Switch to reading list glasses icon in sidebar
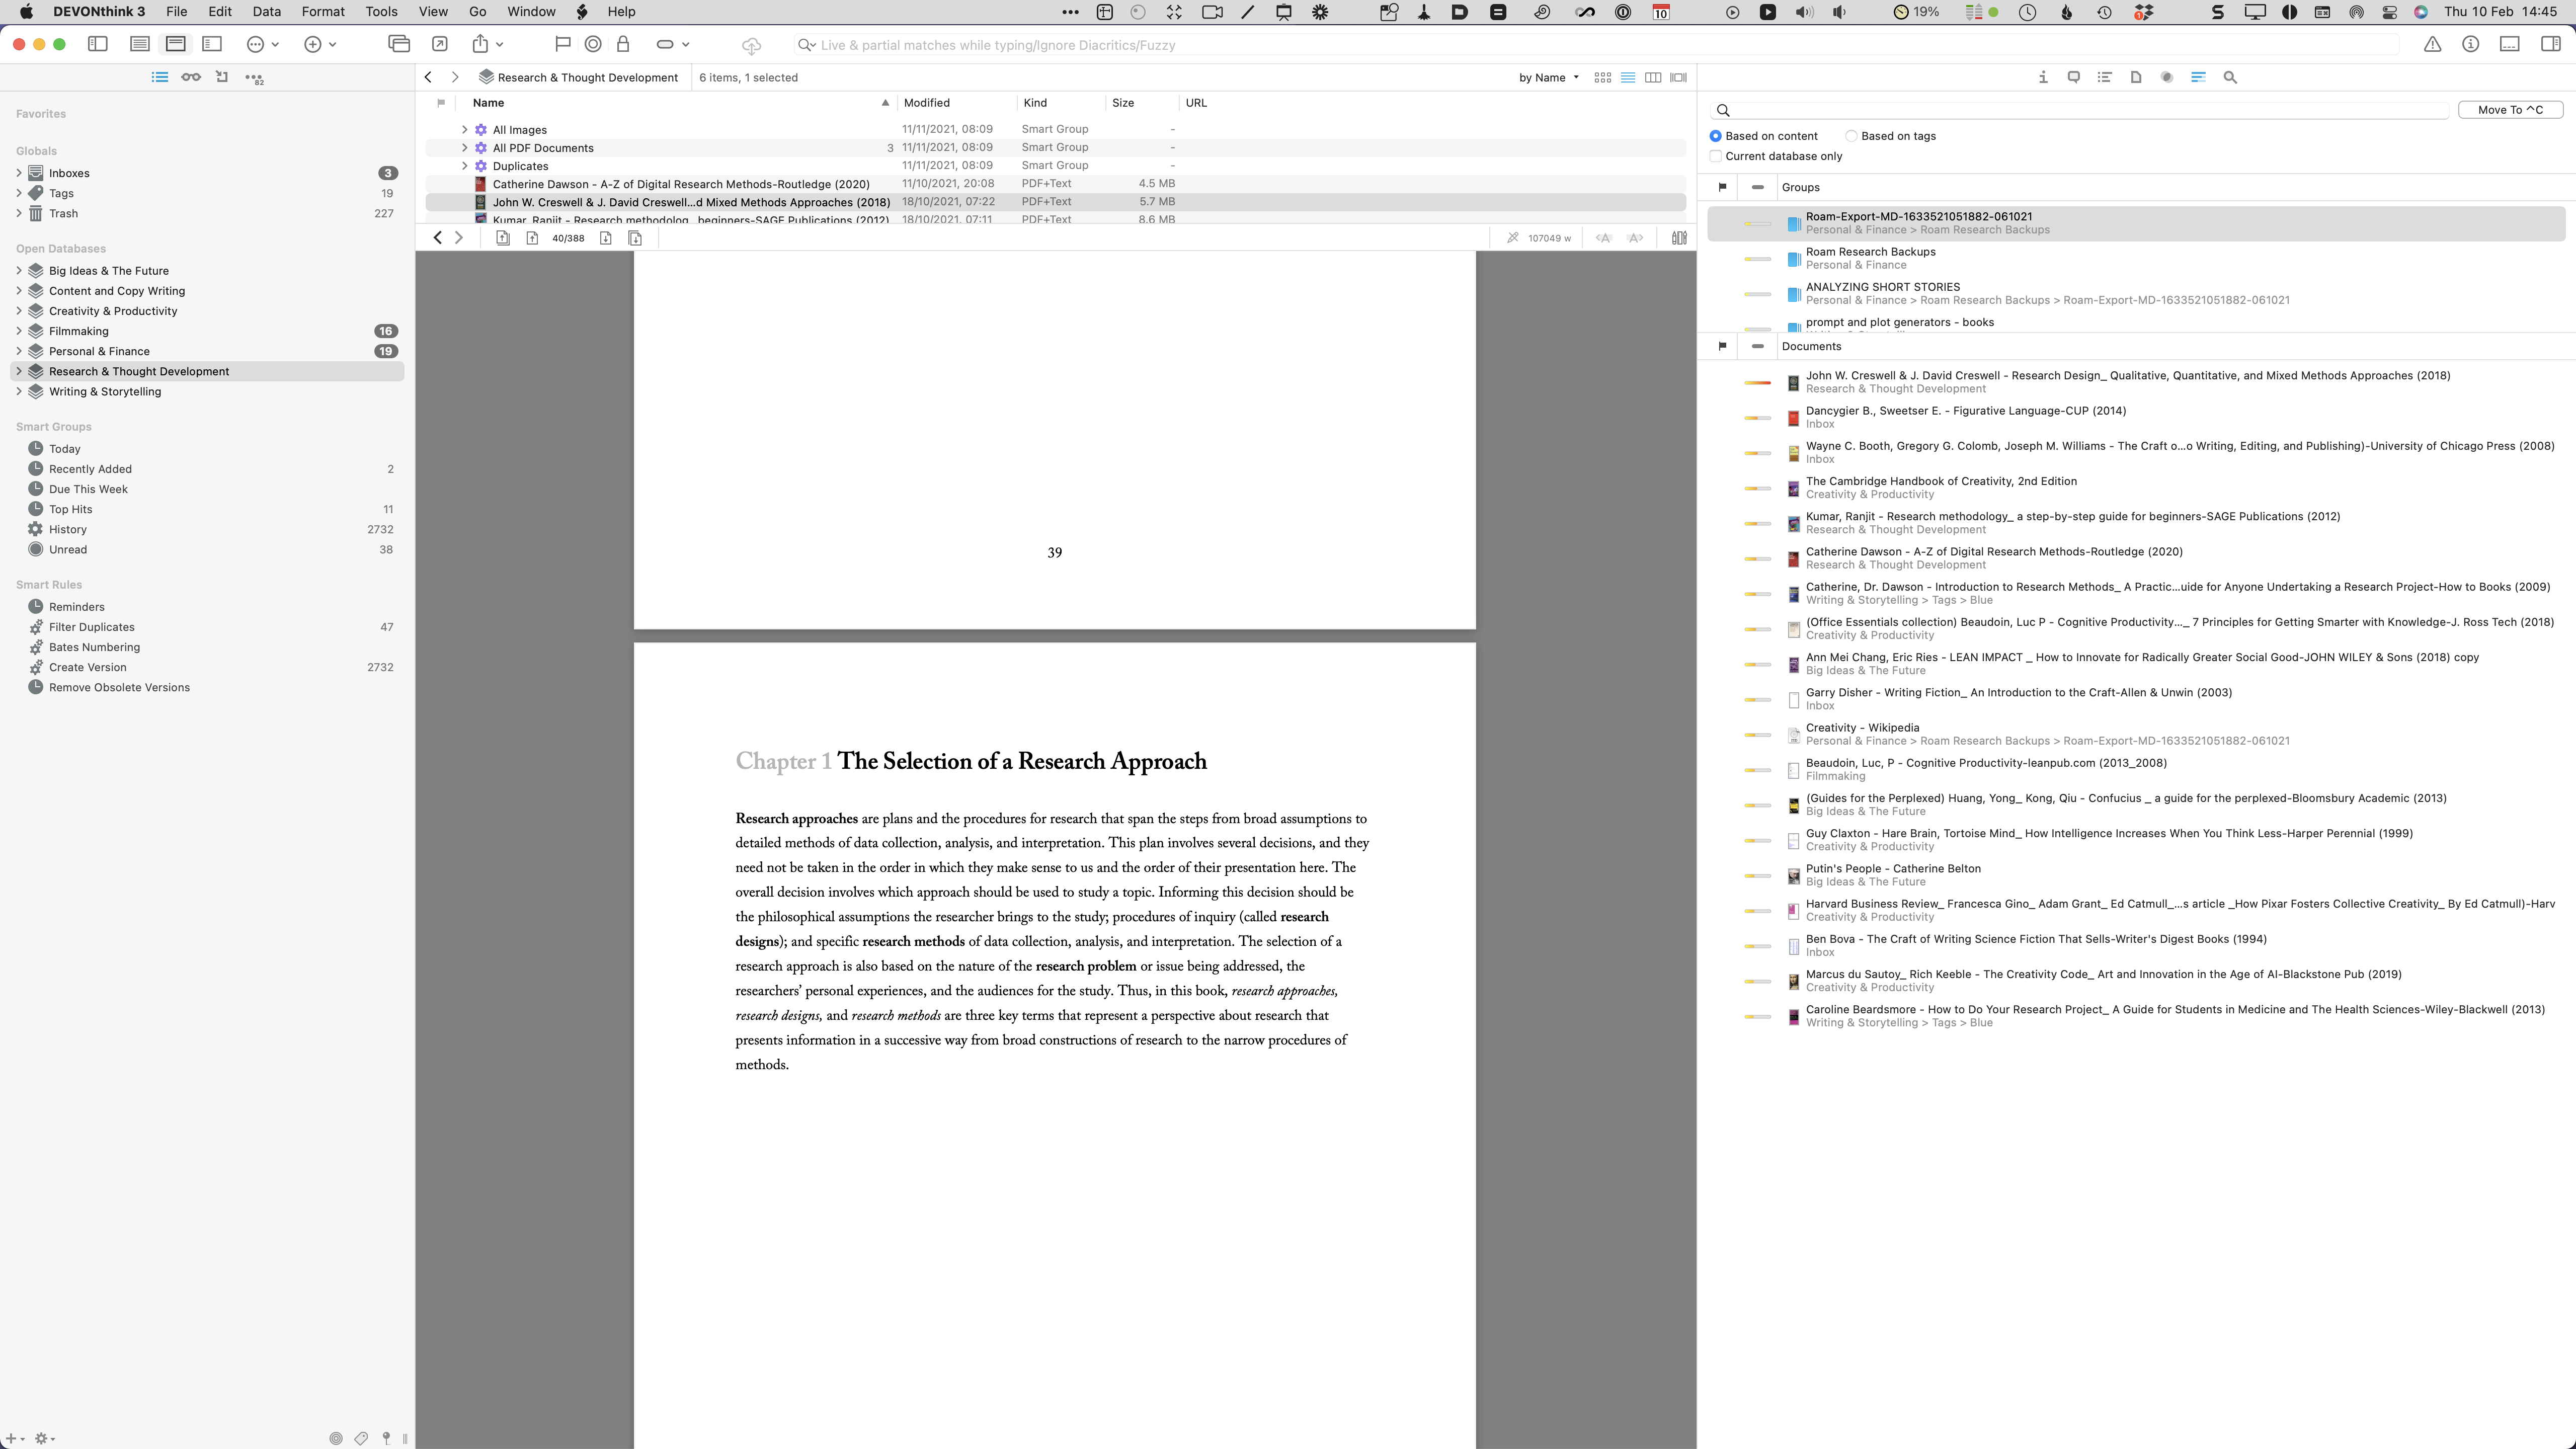The height and width of the screenshot is (1449, 2576). click(190, 77)
